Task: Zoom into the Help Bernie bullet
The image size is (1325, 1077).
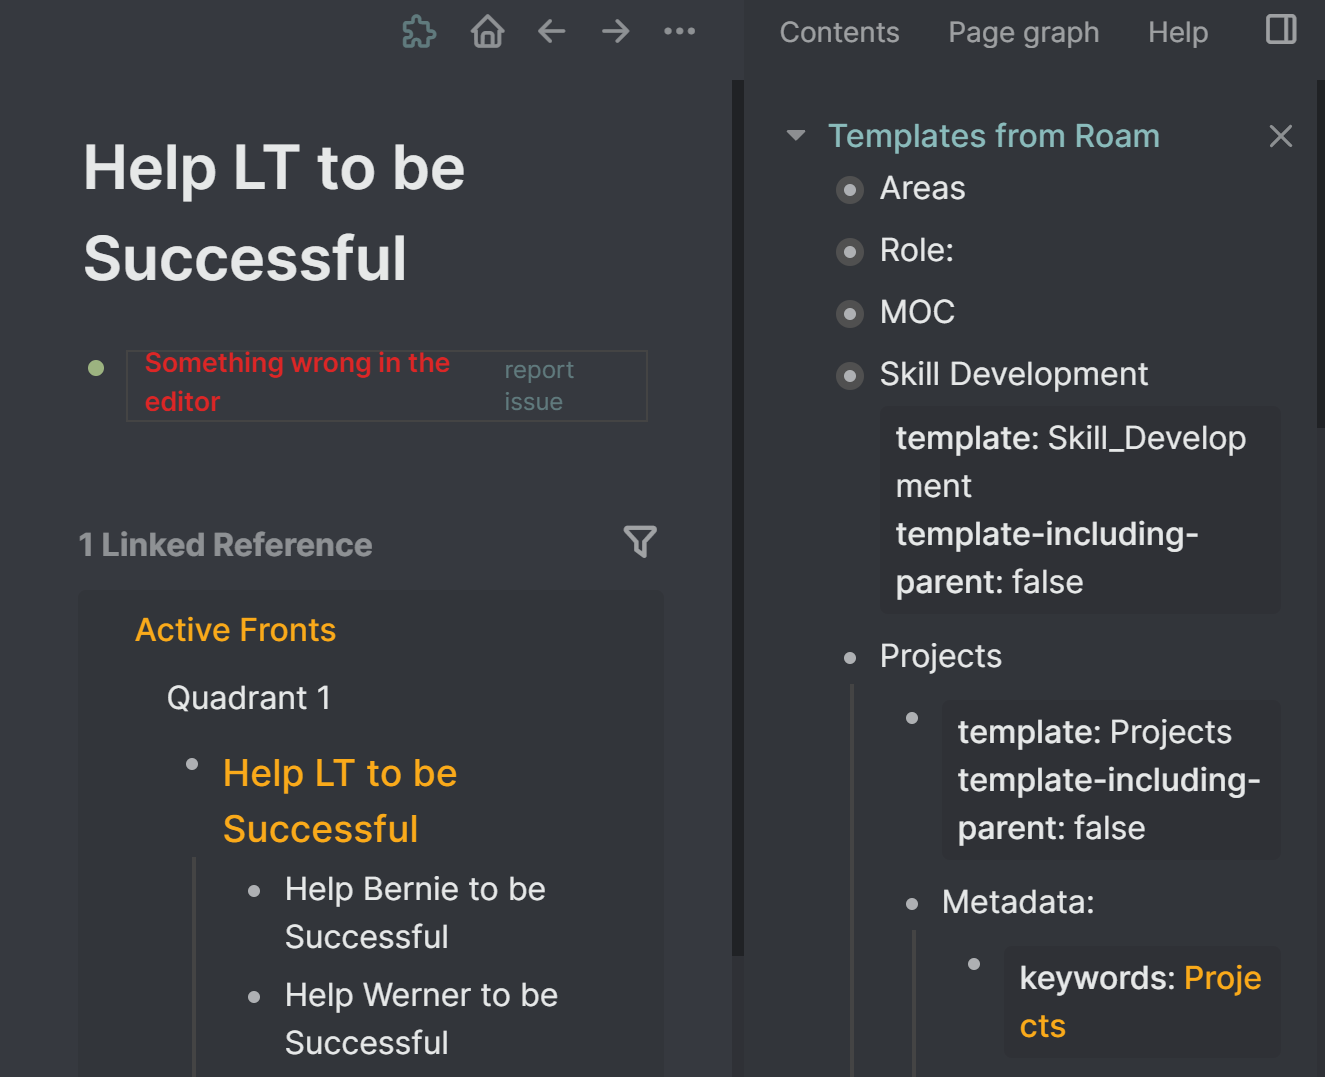Action: 254,889
